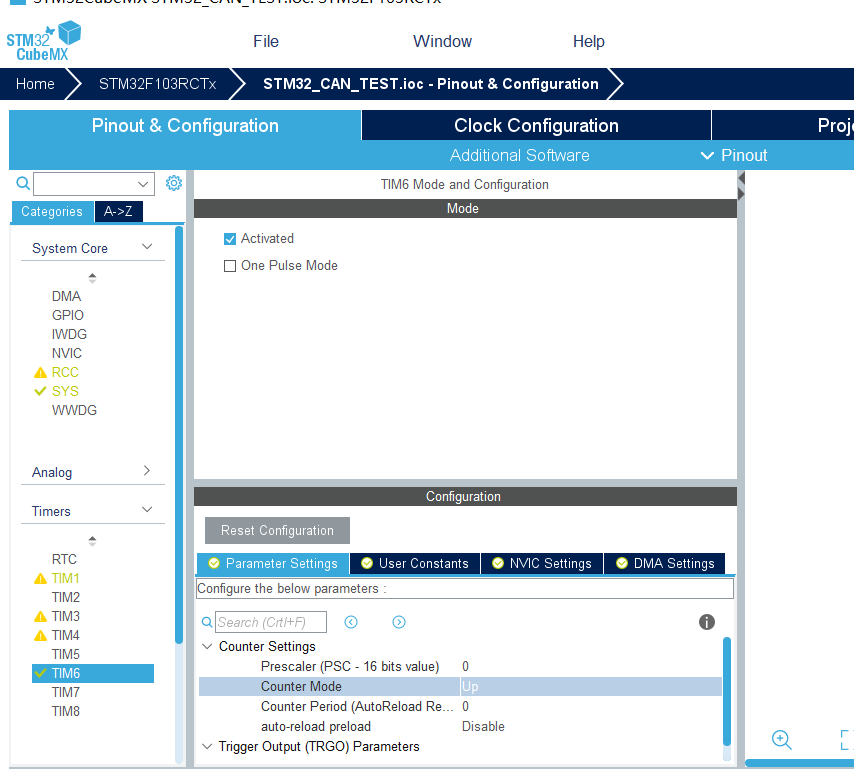Click Additional Software link

tap(520, 156)
